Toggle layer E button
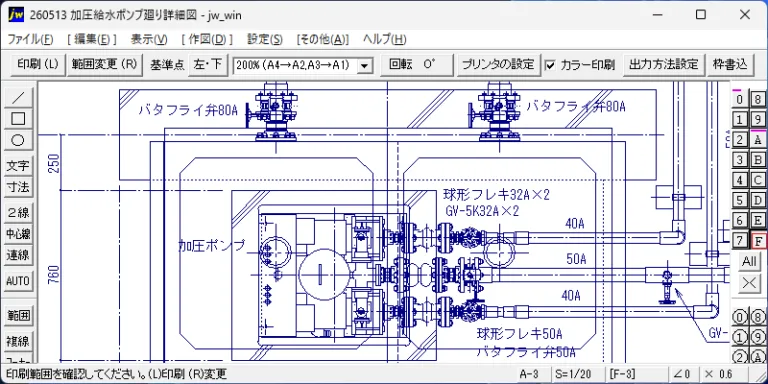Viewport: 768px width, 384px height. click(758, 220)
